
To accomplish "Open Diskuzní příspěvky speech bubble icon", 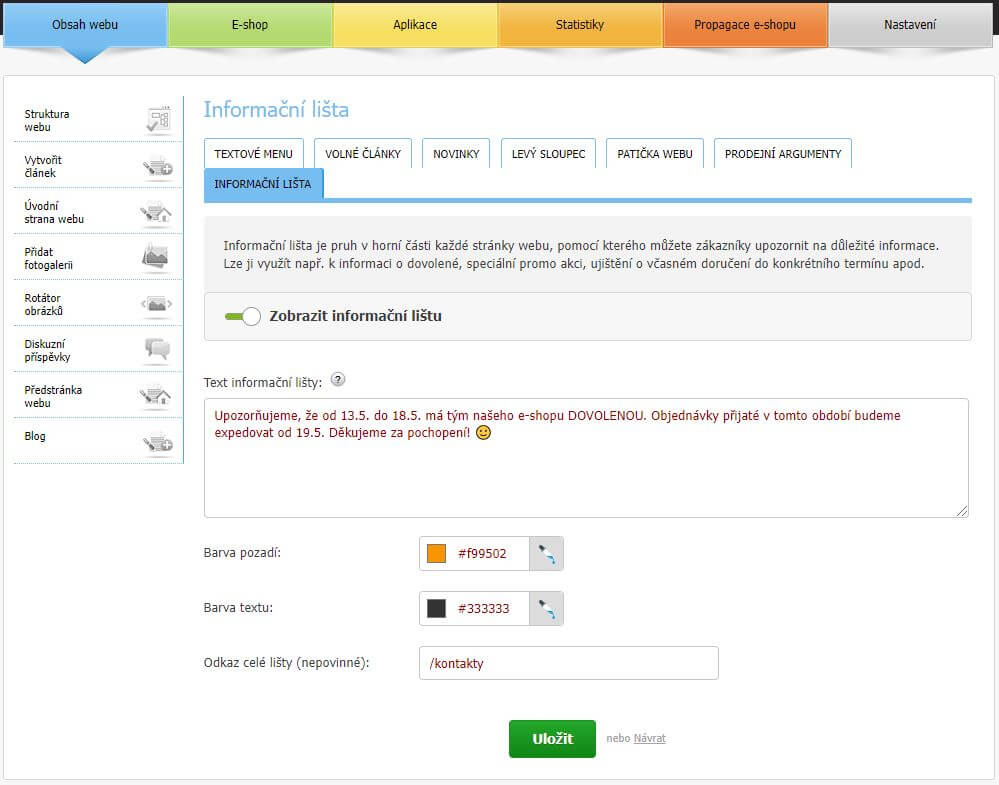I will [157, 349].
